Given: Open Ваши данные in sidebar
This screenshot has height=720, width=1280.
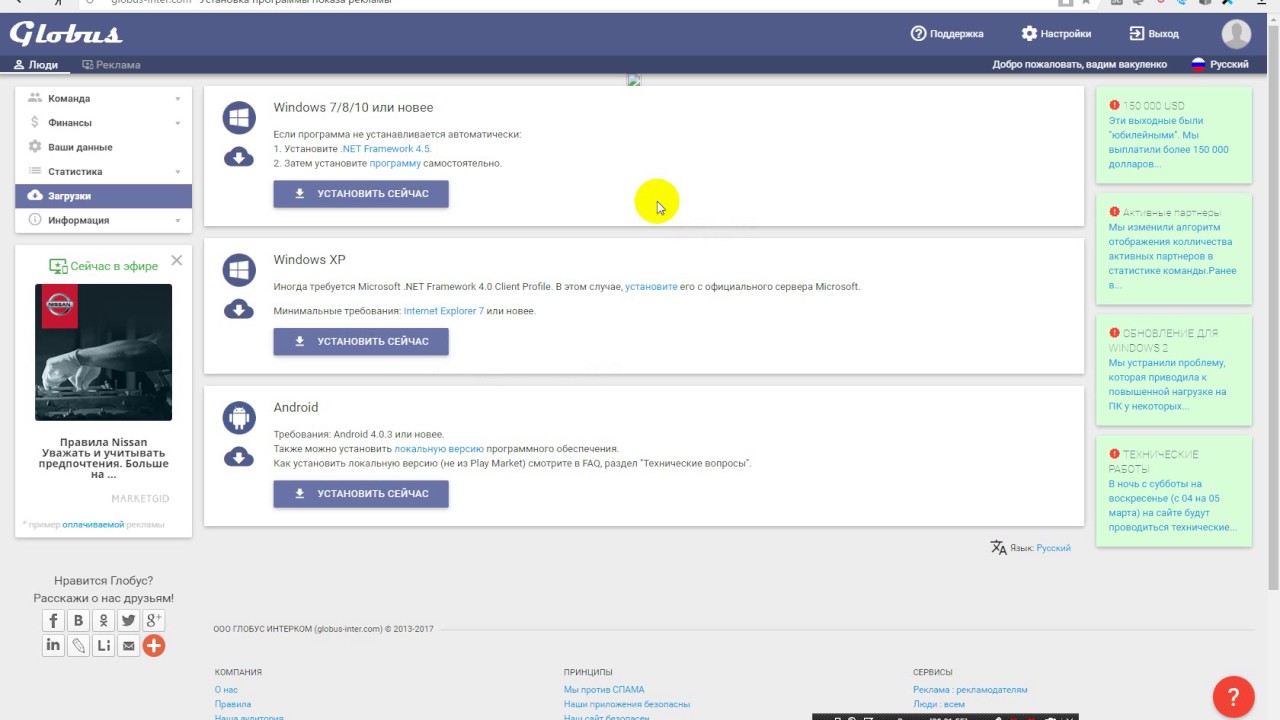Looking at the screenshot, I should 103,147.
